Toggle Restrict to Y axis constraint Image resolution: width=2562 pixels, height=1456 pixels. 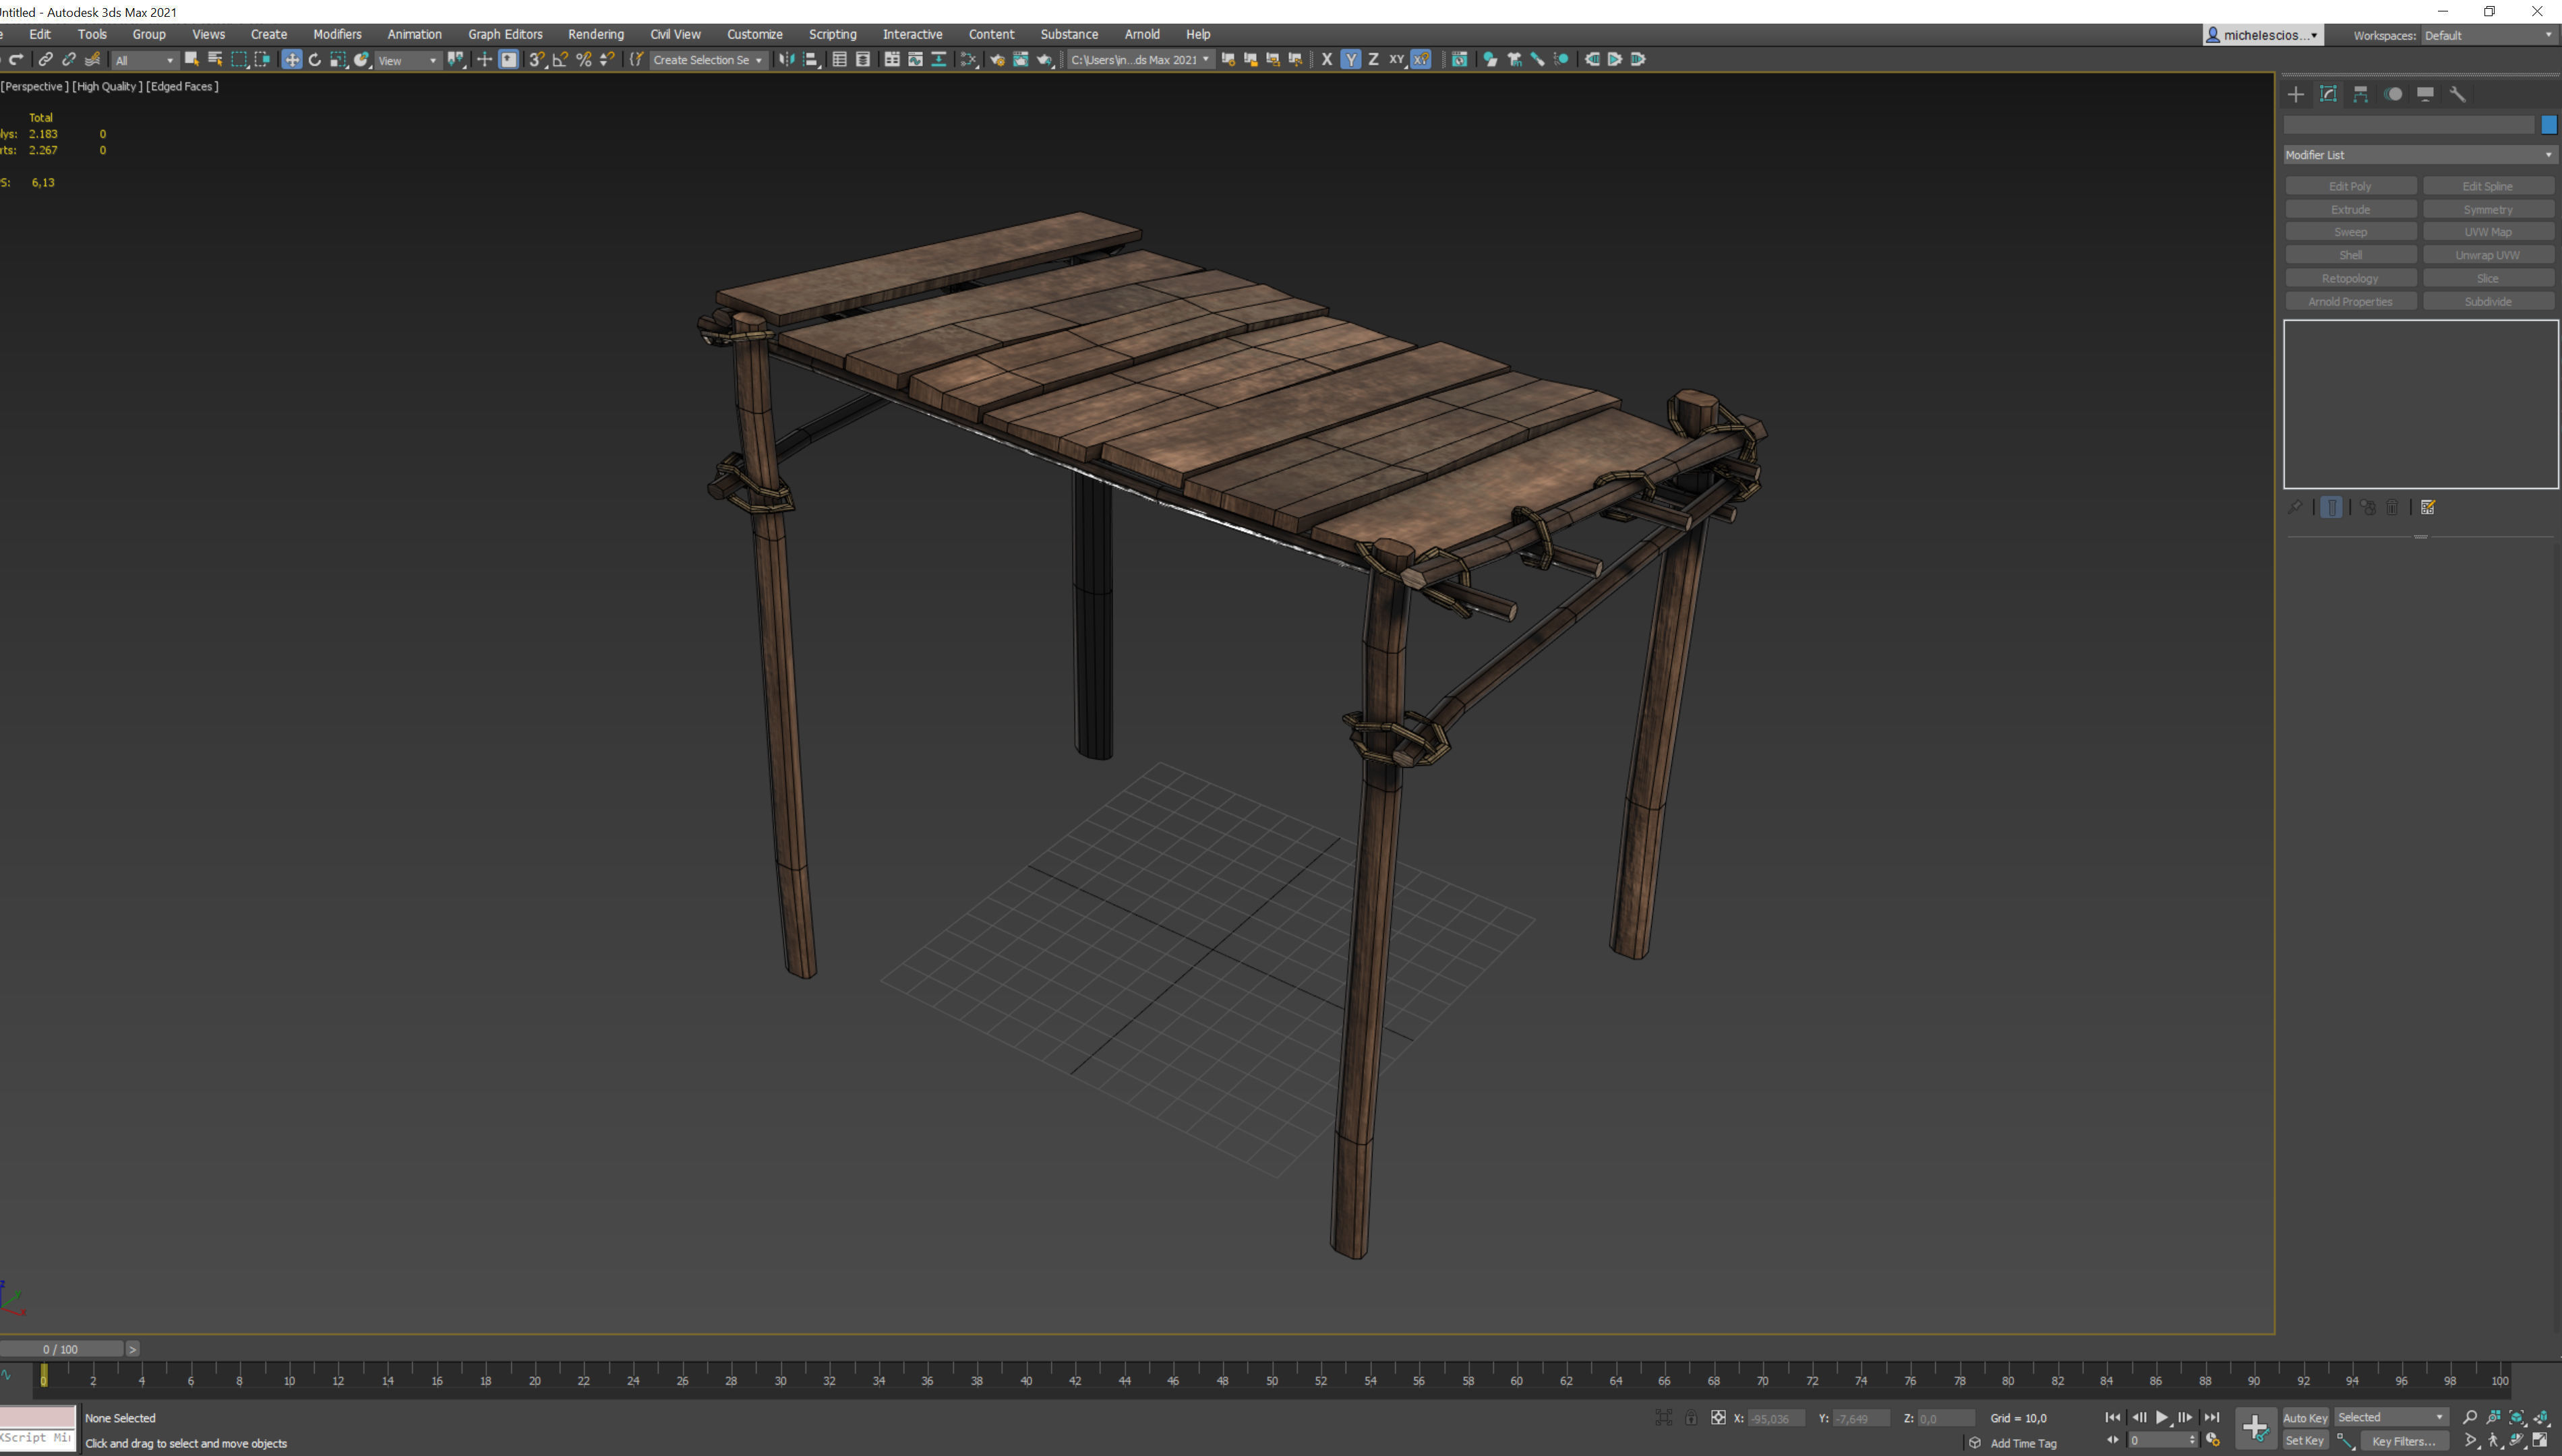click(1351, 60)
